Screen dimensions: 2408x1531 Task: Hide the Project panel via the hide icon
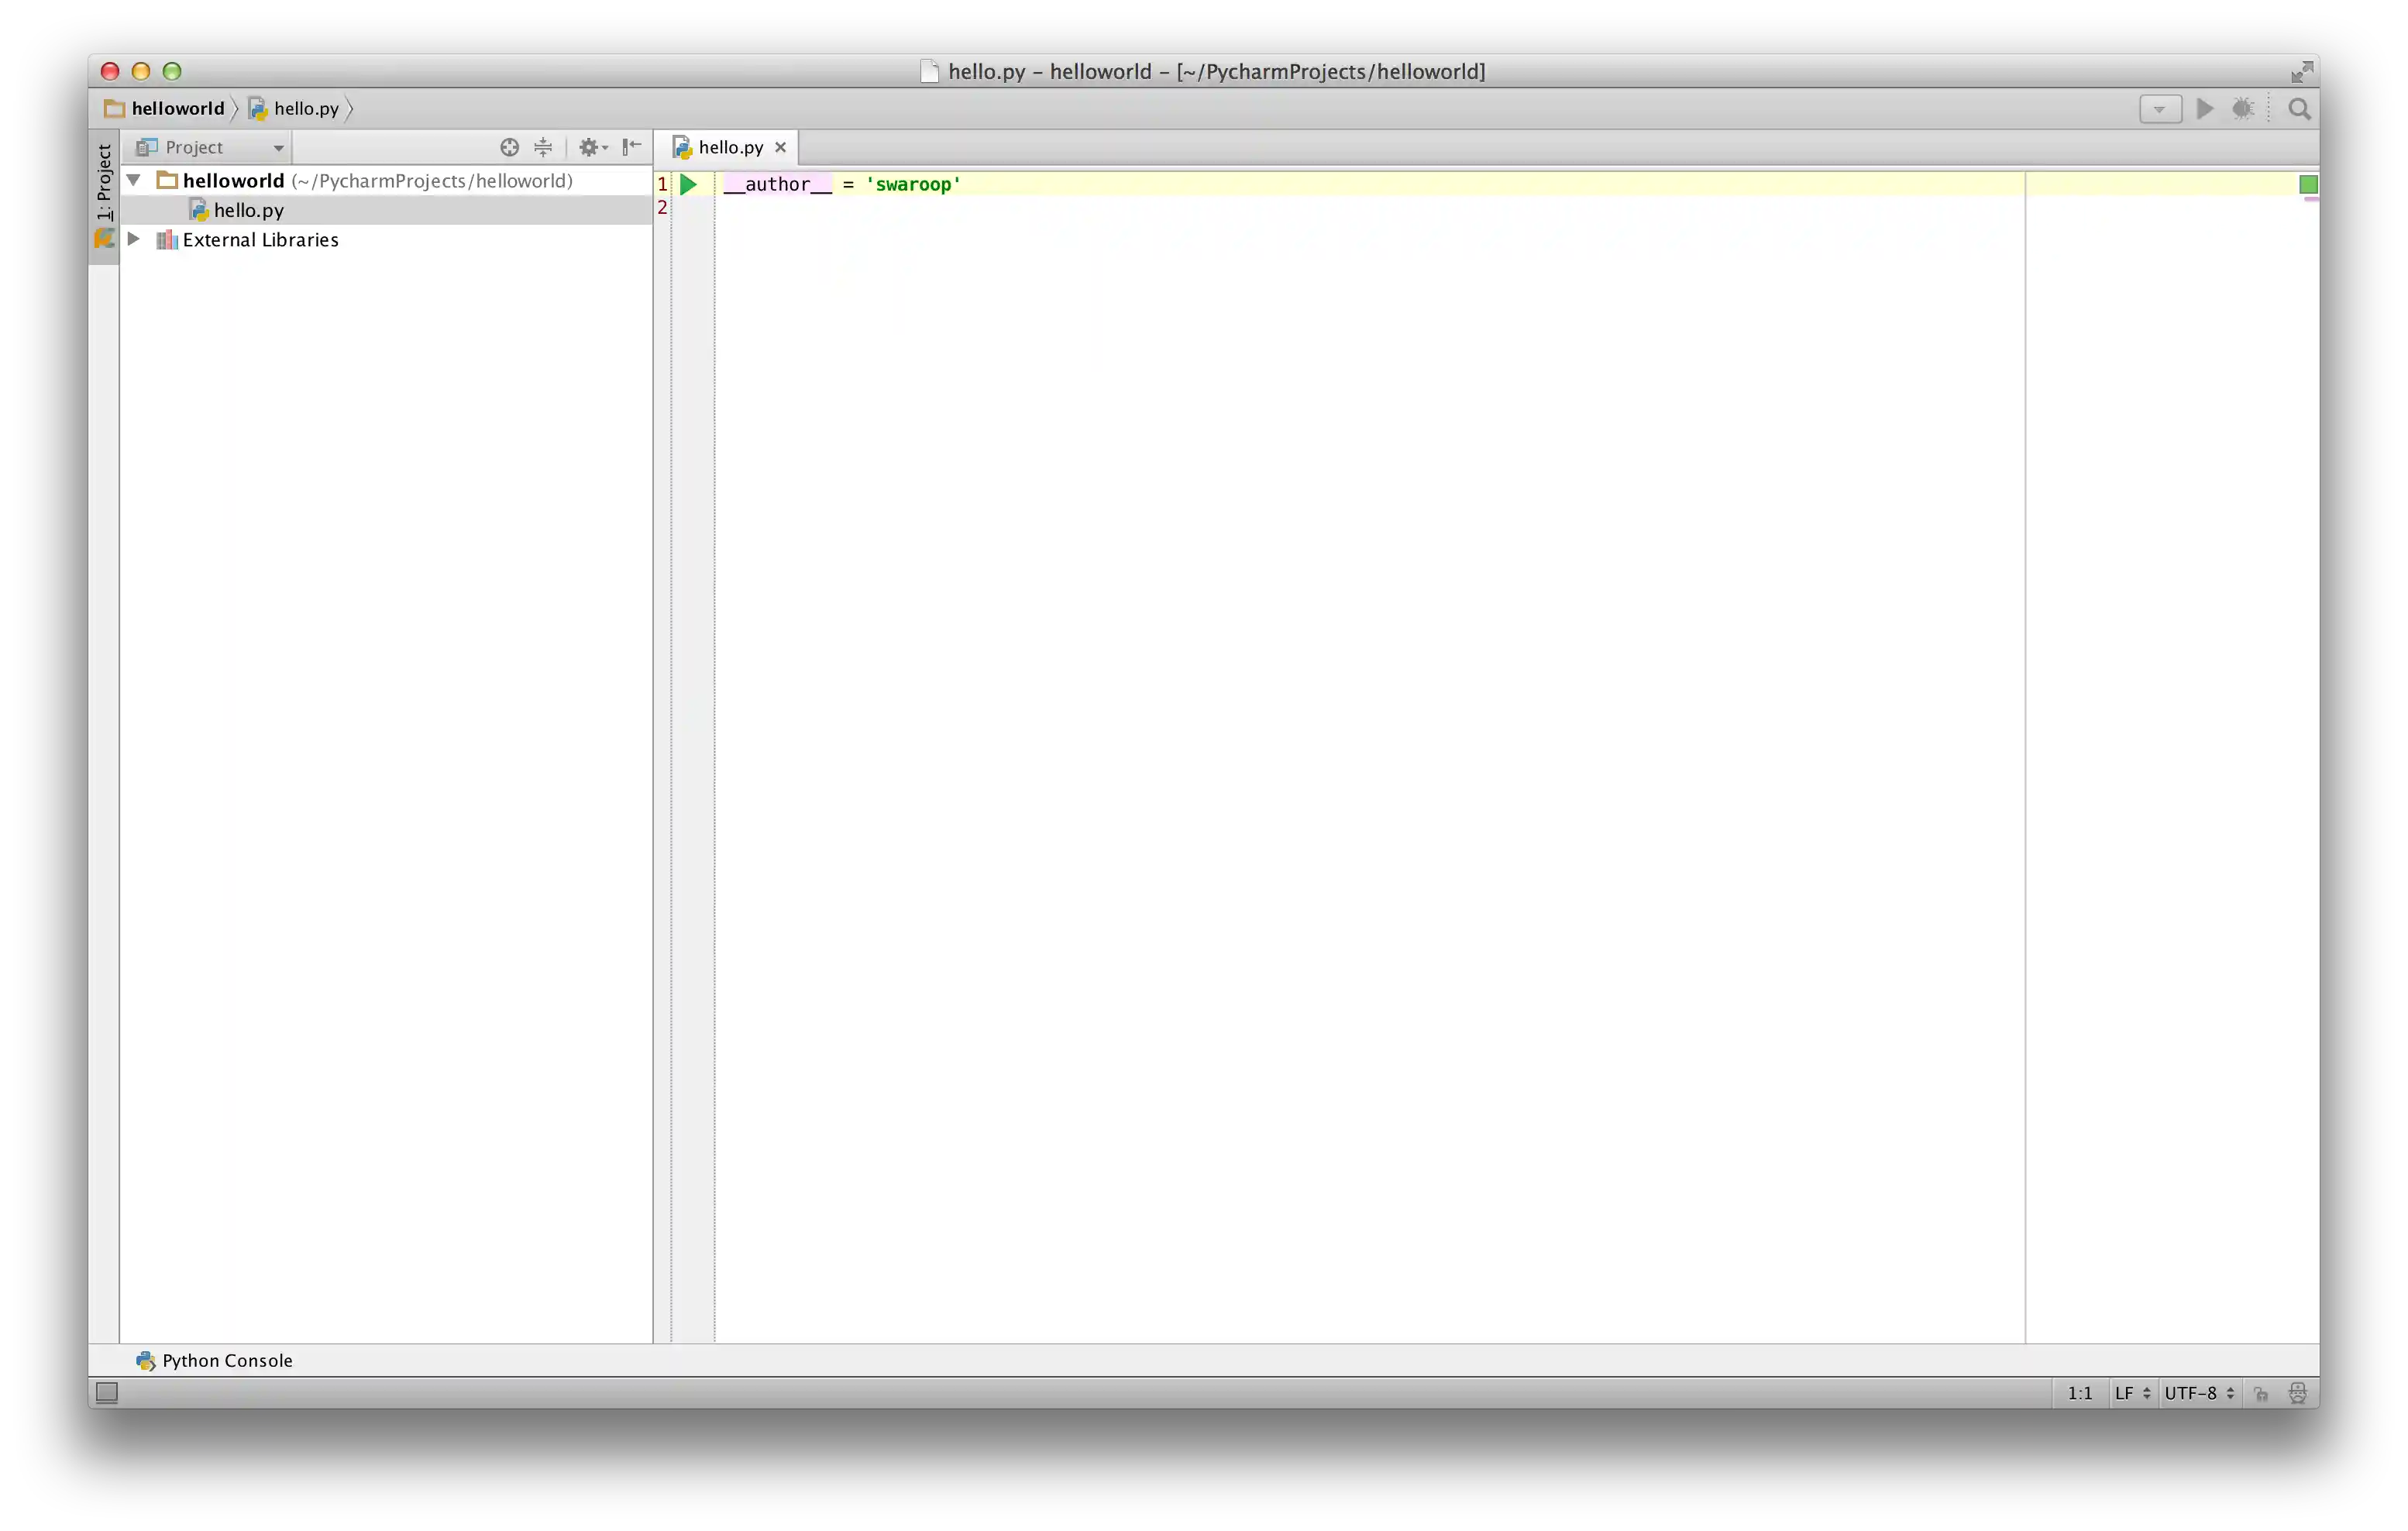(x=630, y=147)
